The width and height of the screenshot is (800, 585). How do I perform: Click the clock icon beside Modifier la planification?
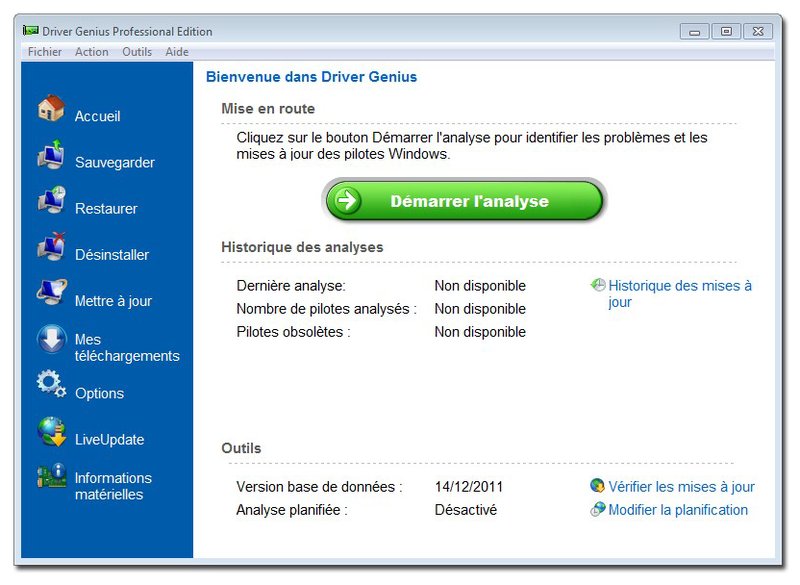pos(597,510)
